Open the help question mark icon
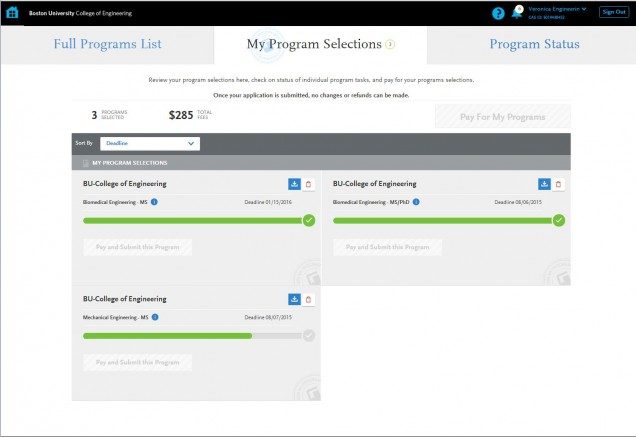The image size is (636, 437). [498, 13]
